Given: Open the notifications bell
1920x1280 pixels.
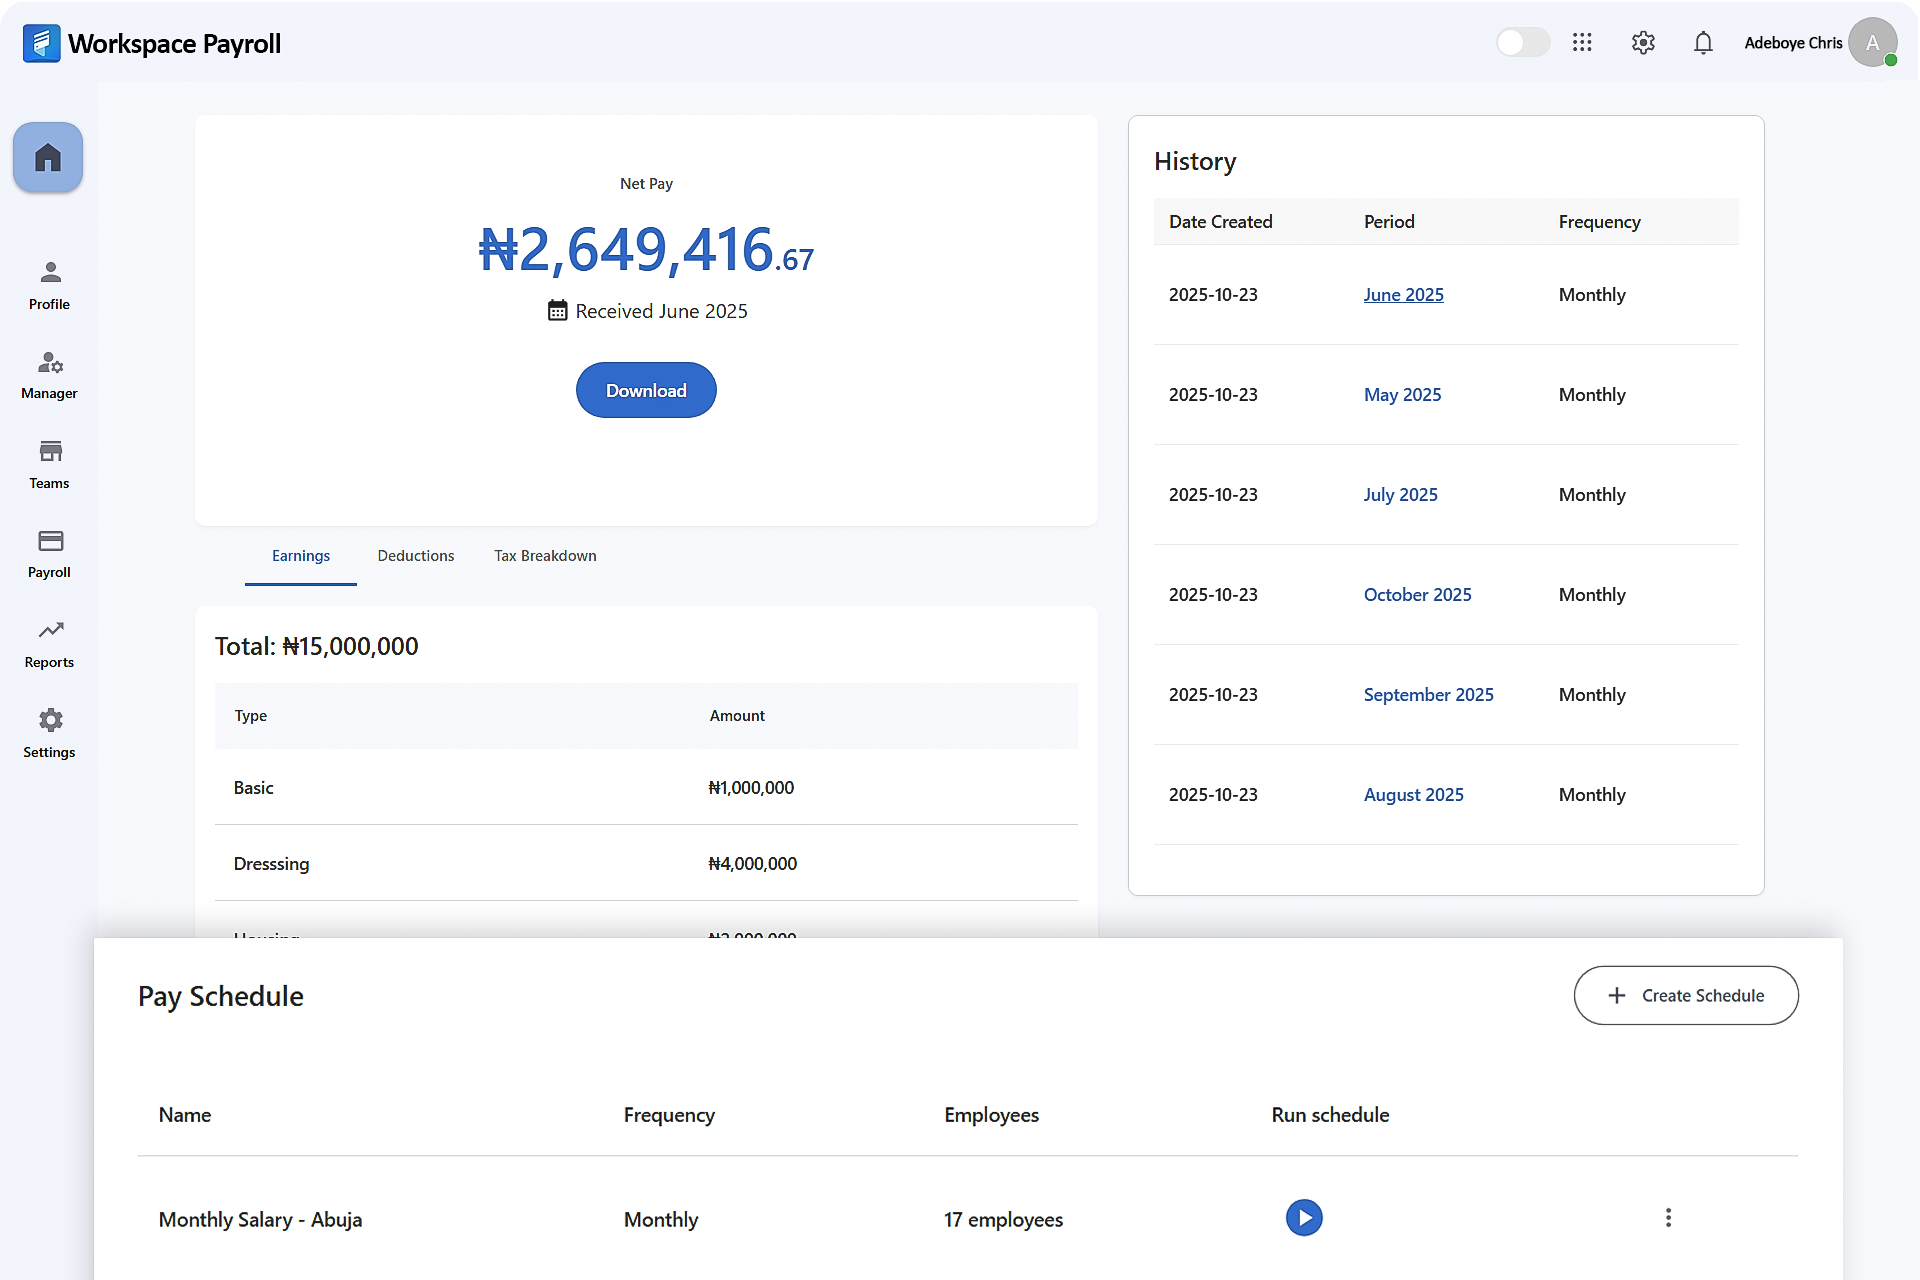Looking at the screenshot, I should [1703, 43].
